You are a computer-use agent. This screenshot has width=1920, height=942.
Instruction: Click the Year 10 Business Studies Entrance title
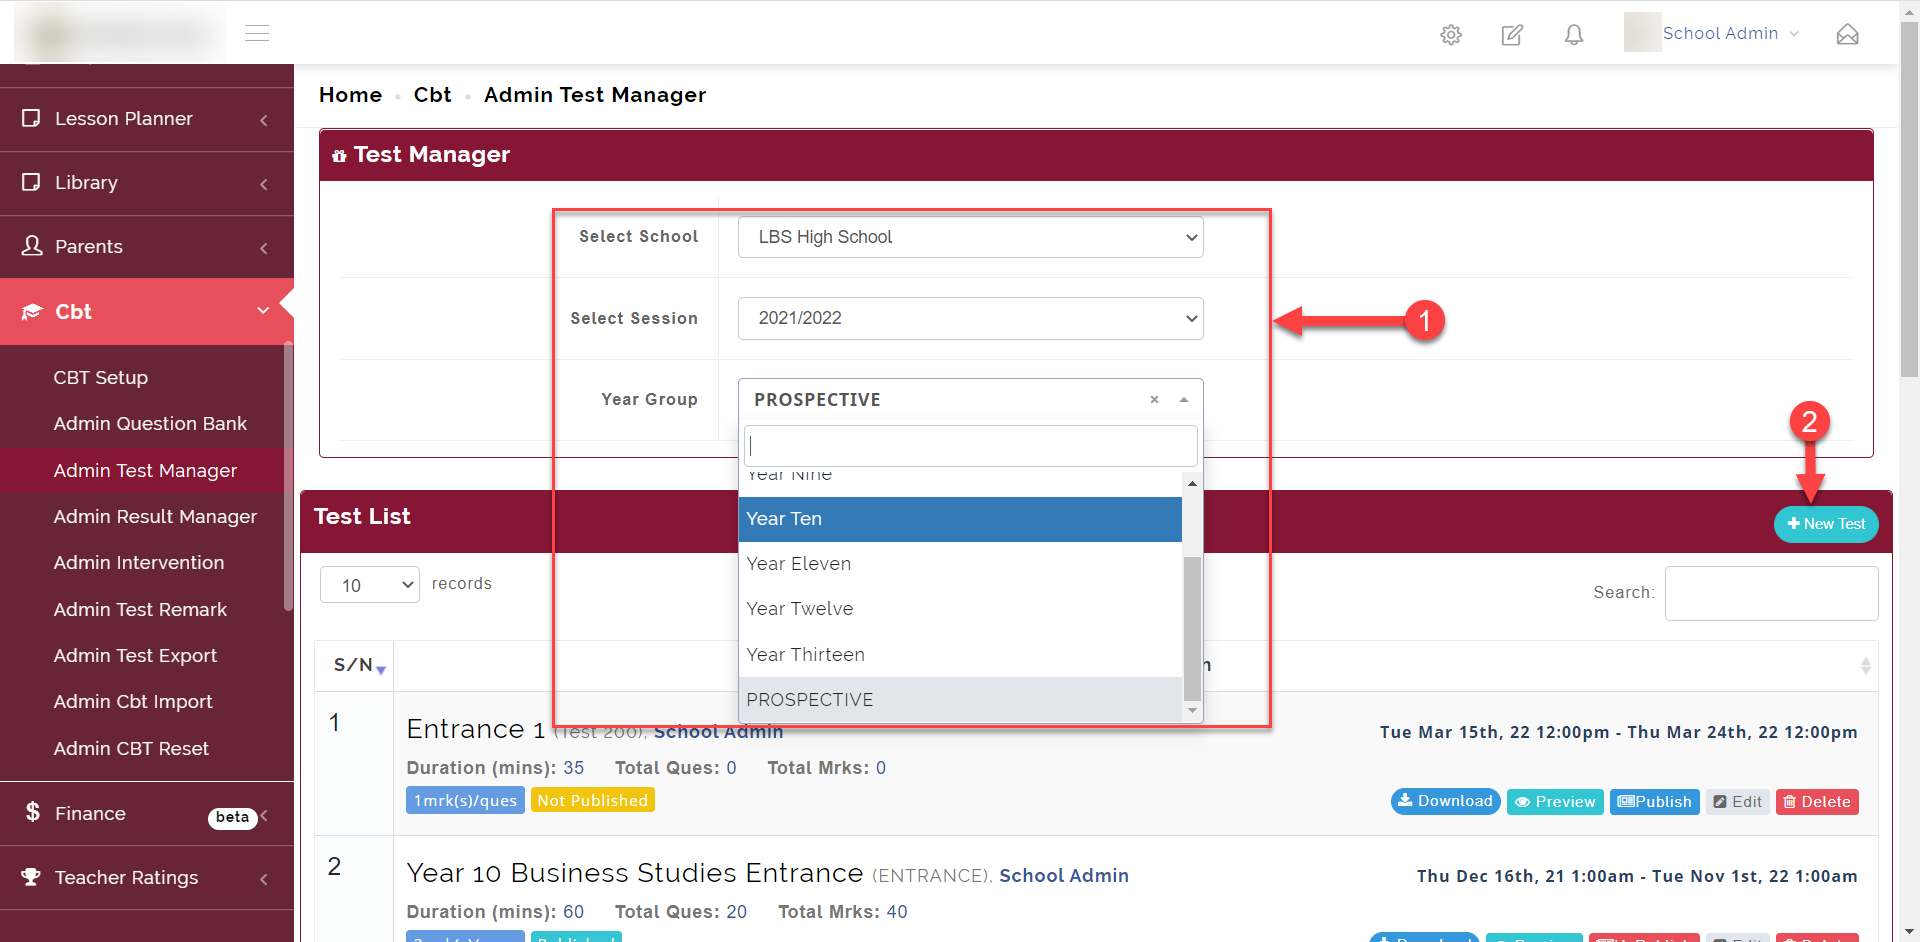(635, 873)
